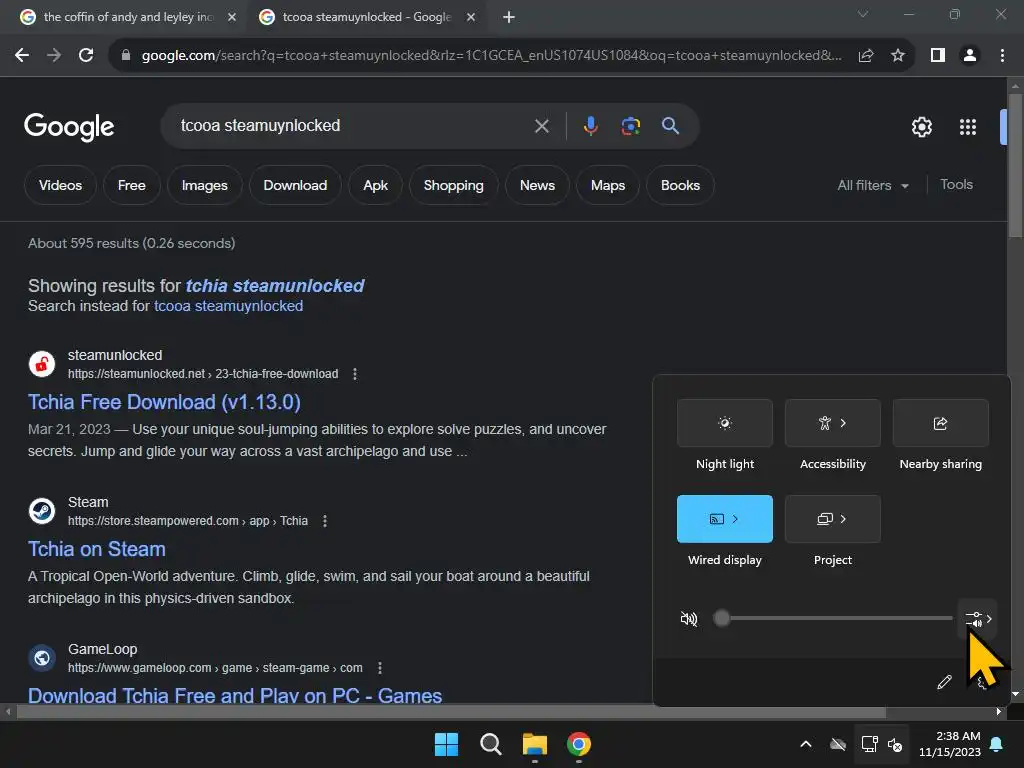Open Chrome tab search chevron
This screenshot has width=1024, height=768.
[863, 14]
